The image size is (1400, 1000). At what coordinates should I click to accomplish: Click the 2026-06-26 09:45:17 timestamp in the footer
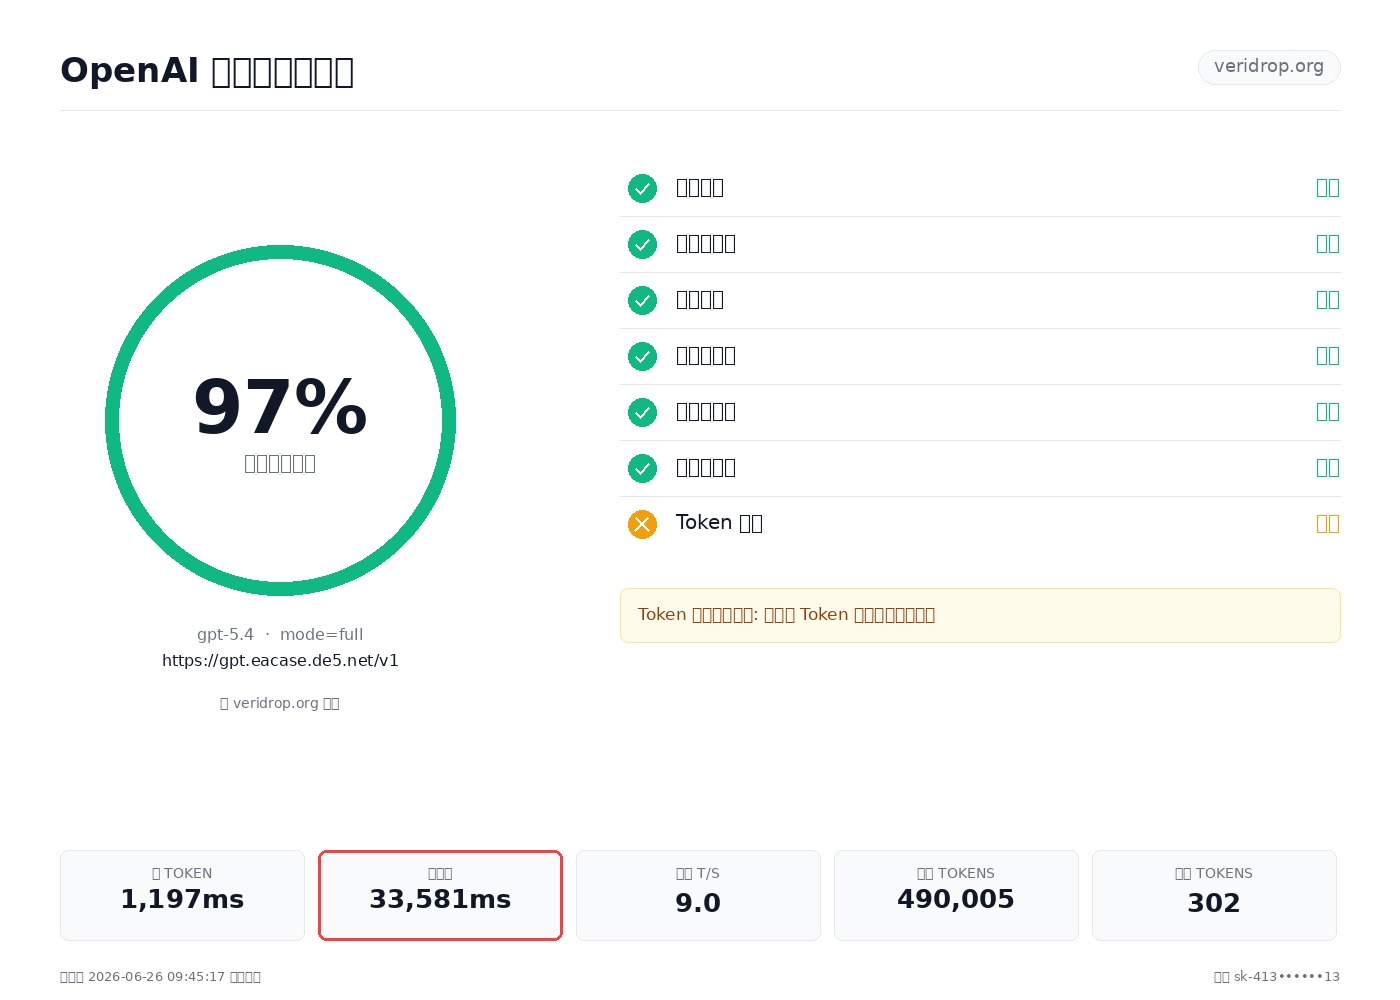tap(156, 977)
